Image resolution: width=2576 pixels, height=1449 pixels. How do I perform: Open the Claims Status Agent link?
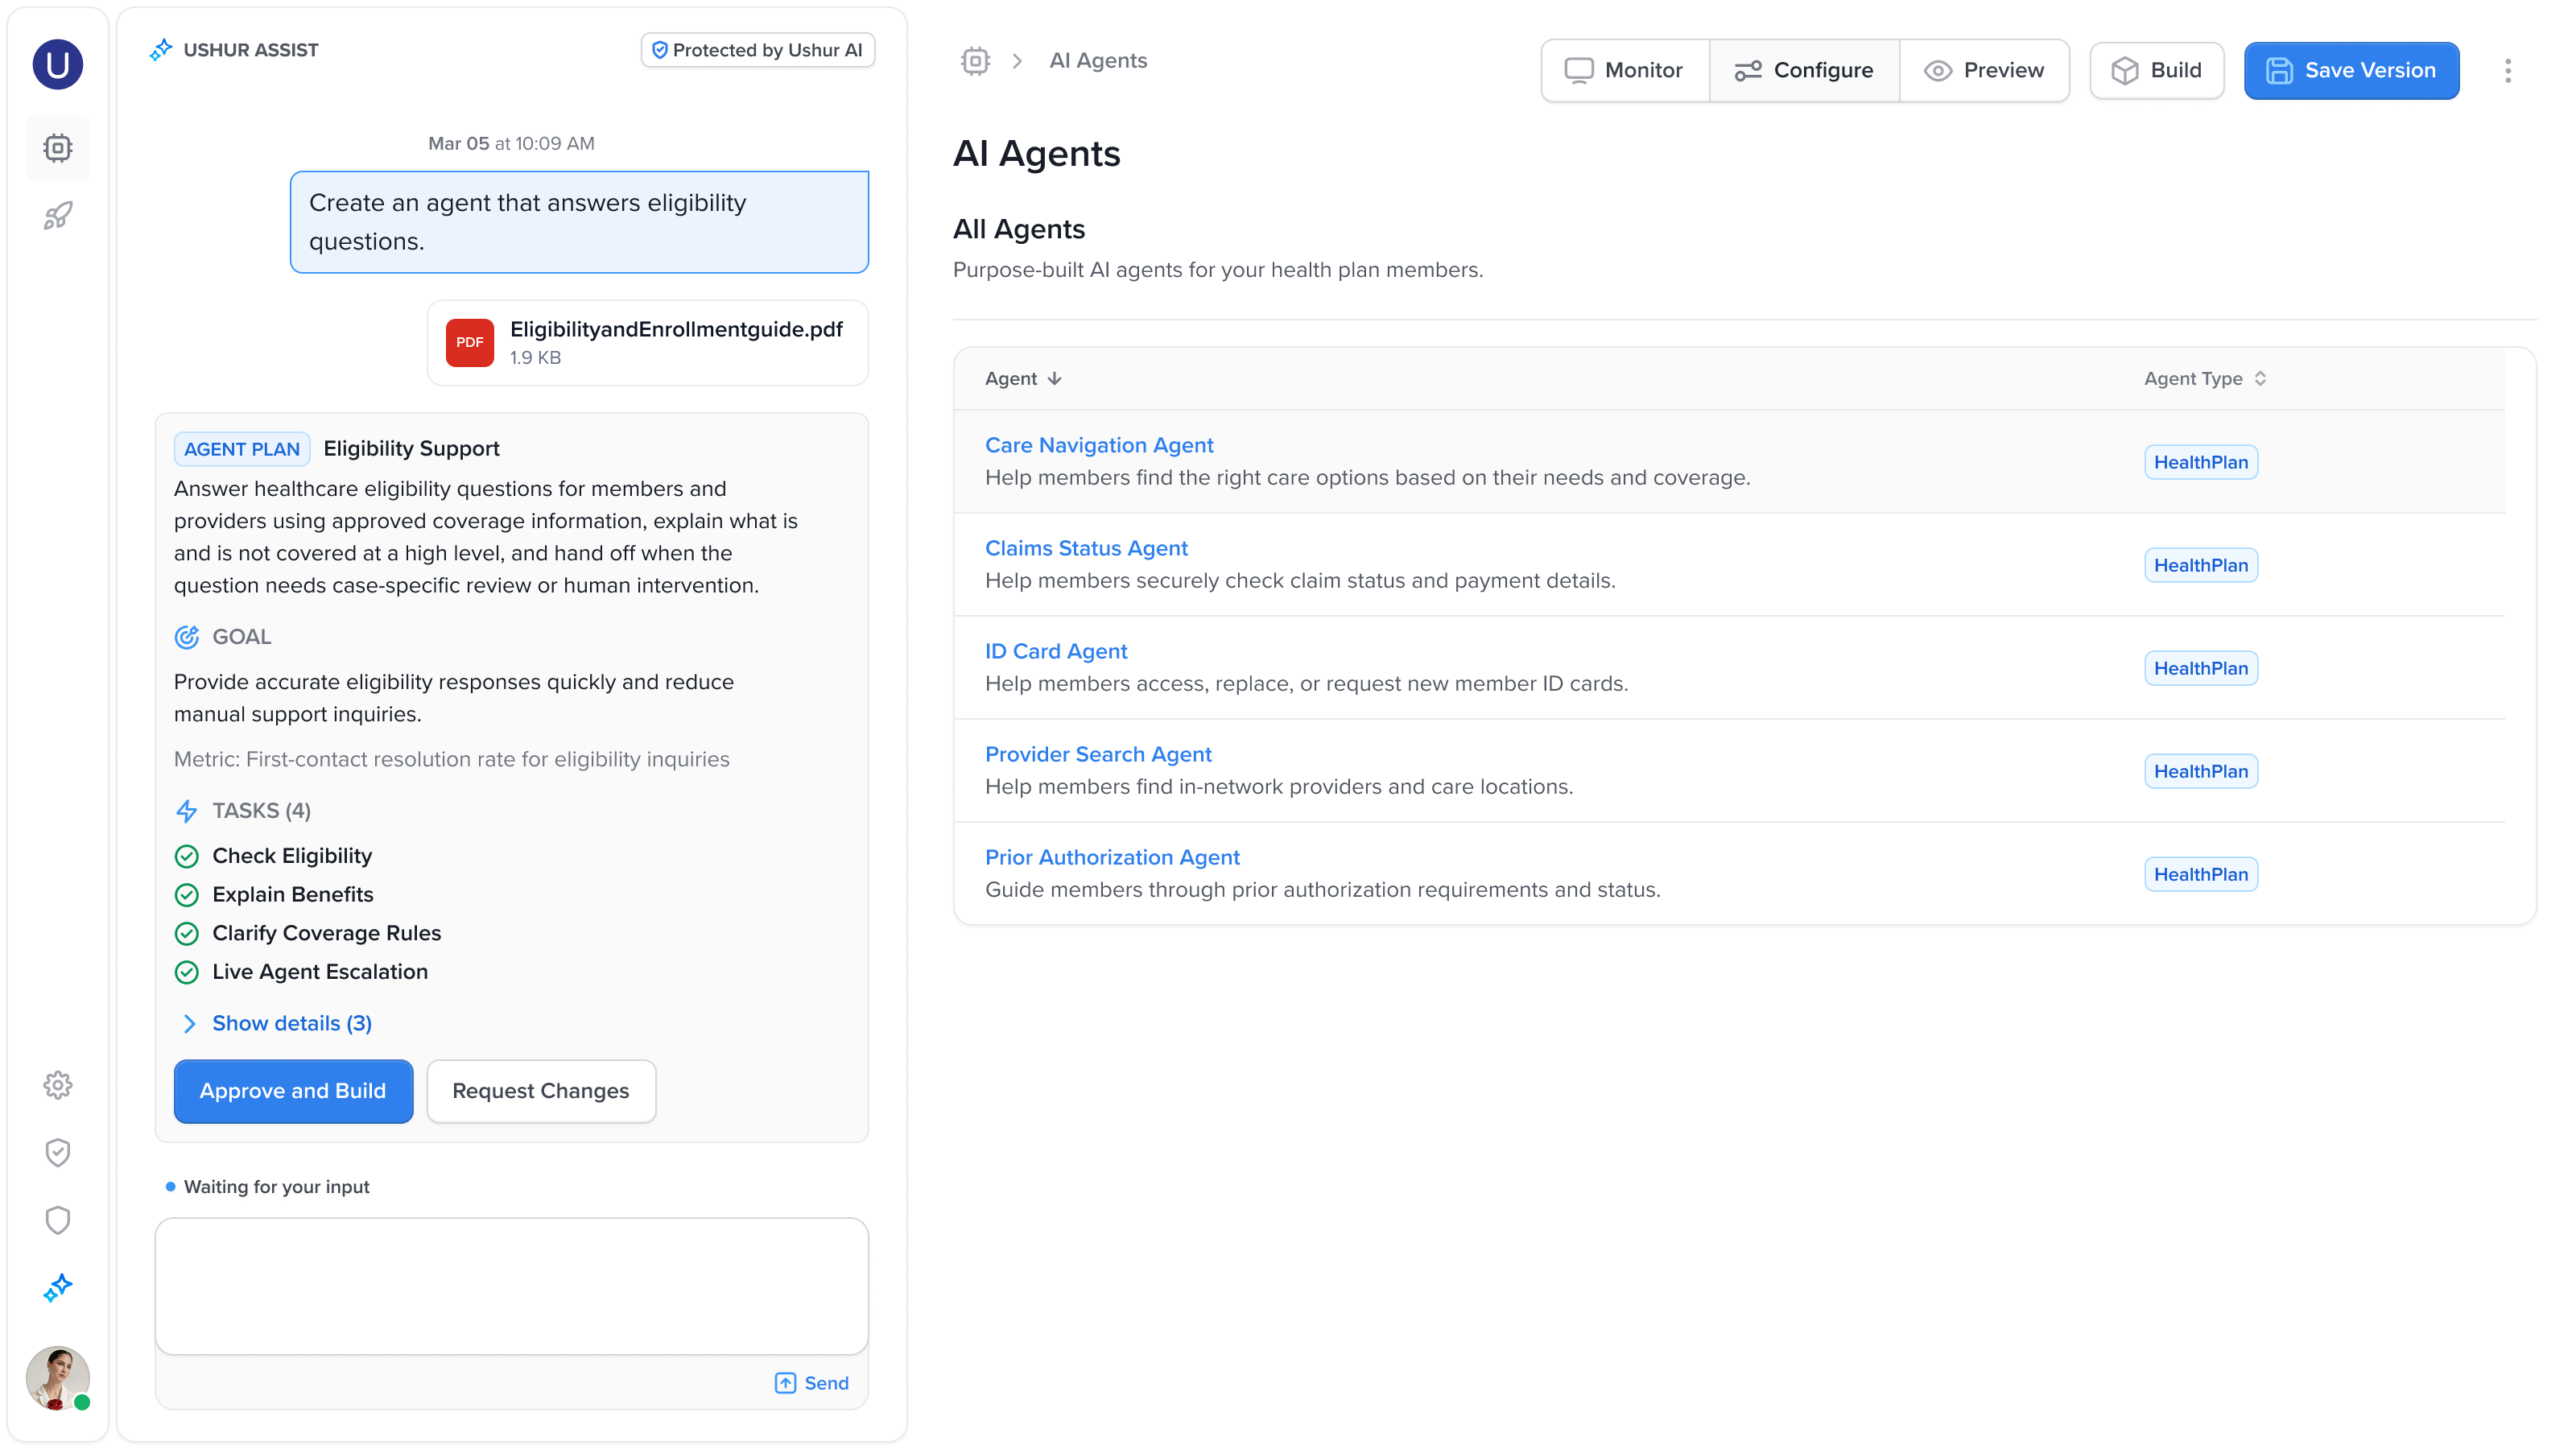[1086, 548]
